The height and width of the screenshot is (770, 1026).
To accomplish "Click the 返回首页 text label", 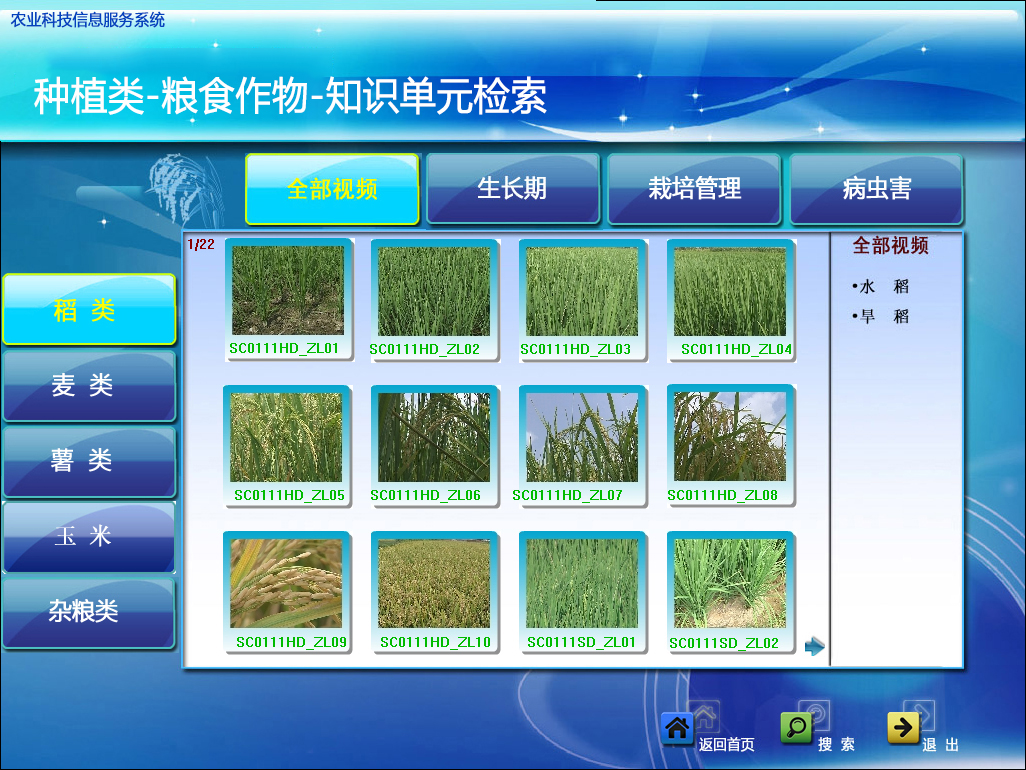I will point(726,744).
